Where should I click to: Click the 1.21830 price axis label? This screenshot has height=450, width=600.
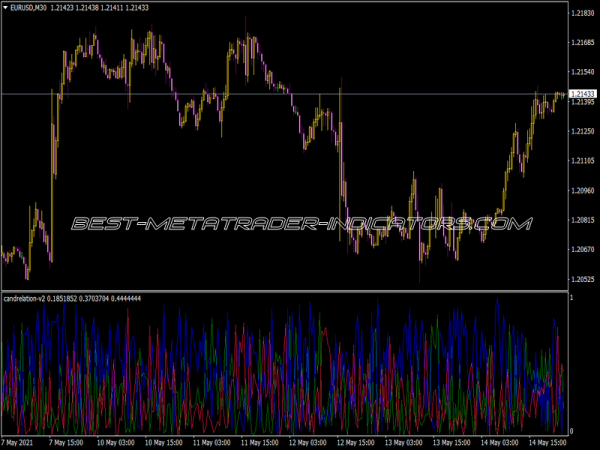[x=583, y=14]
